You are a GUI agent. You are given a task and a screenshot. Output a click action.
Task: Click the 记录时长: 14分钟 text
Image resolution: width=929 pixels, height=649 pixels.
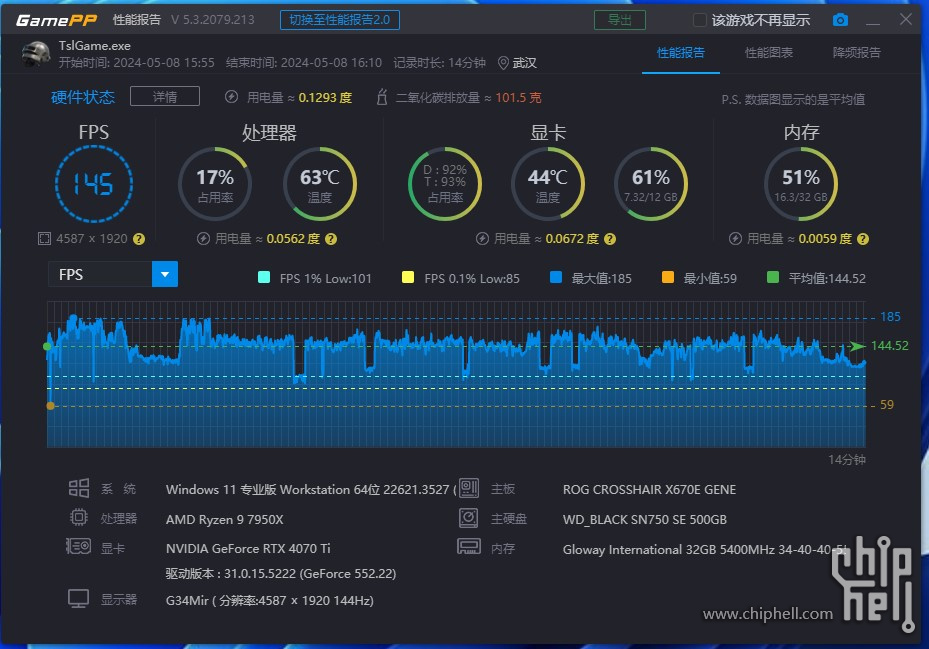coord(440,63)
